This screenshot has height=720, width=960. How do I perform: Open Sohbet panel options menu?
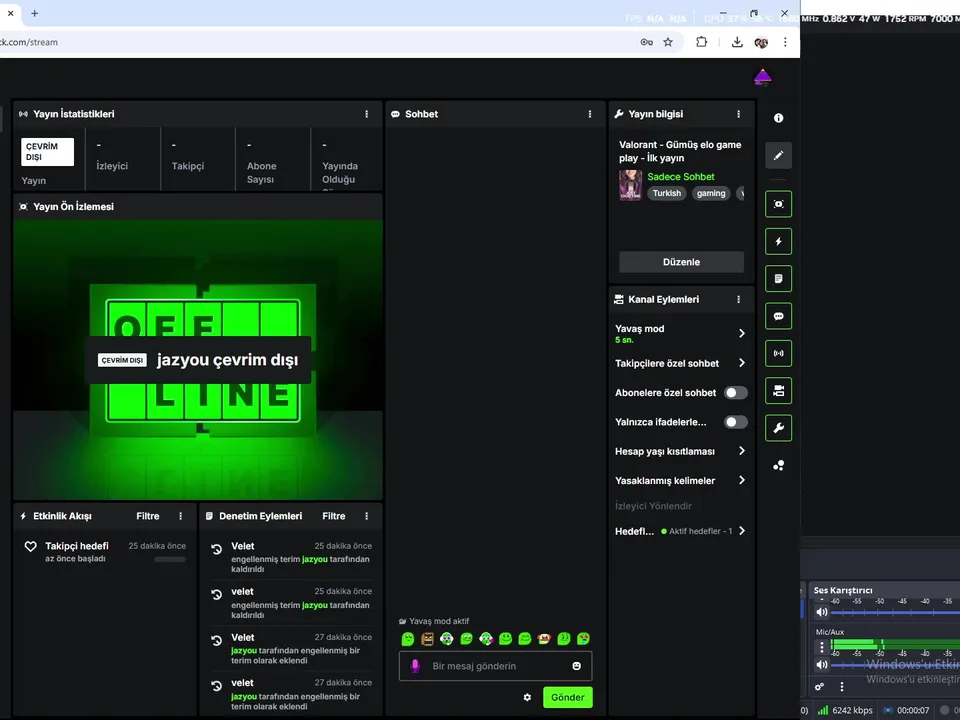point(590,114)
